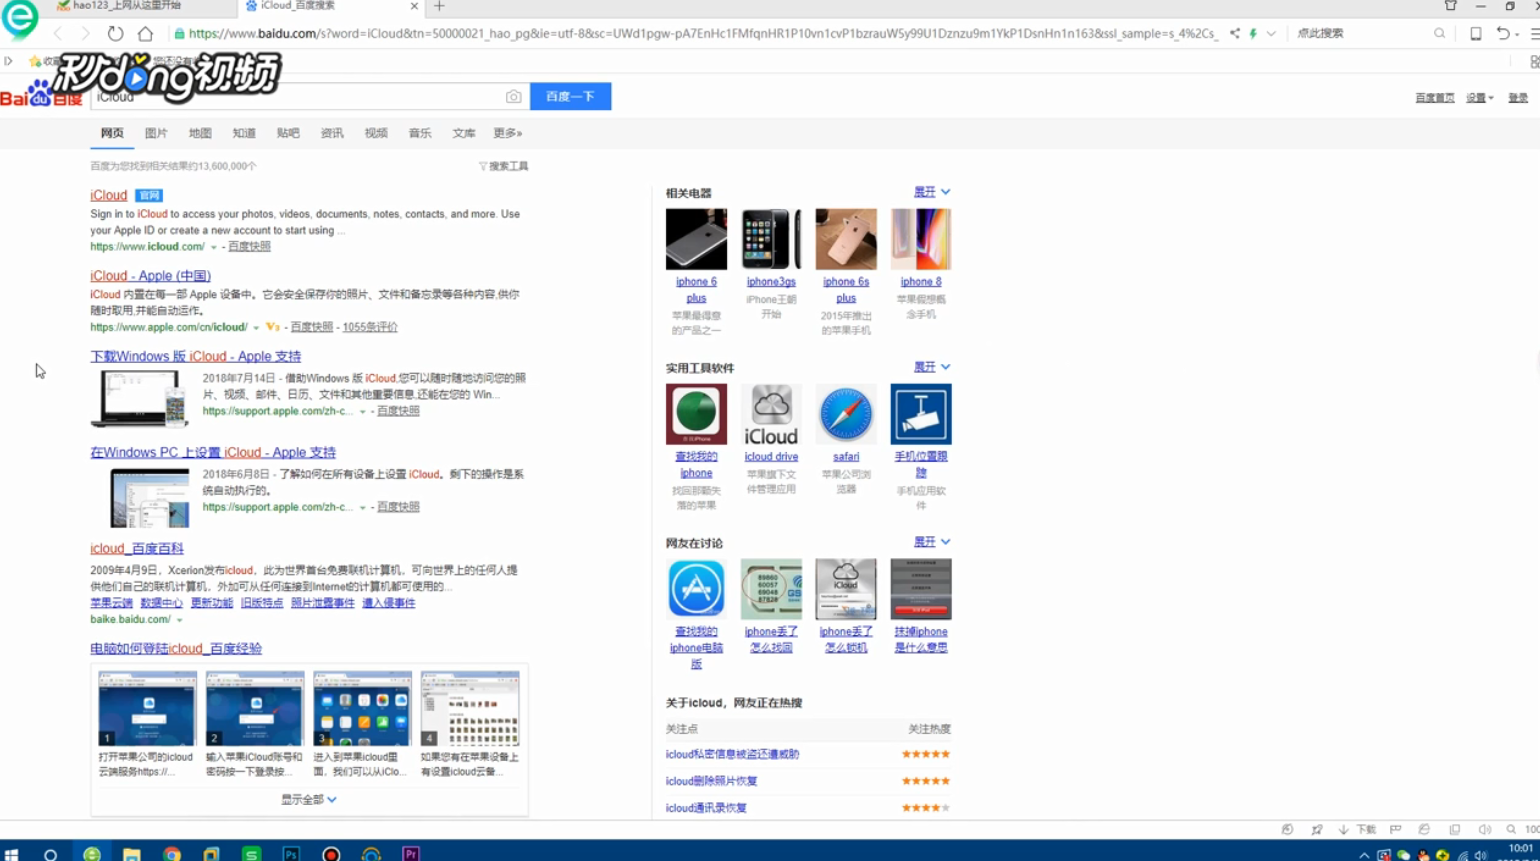Image resolution: width=1540 pixels, height=861 pixels.
Task: Open icloud私密信息被盗还遭威胁 hot topic
Action: [732, 754]
